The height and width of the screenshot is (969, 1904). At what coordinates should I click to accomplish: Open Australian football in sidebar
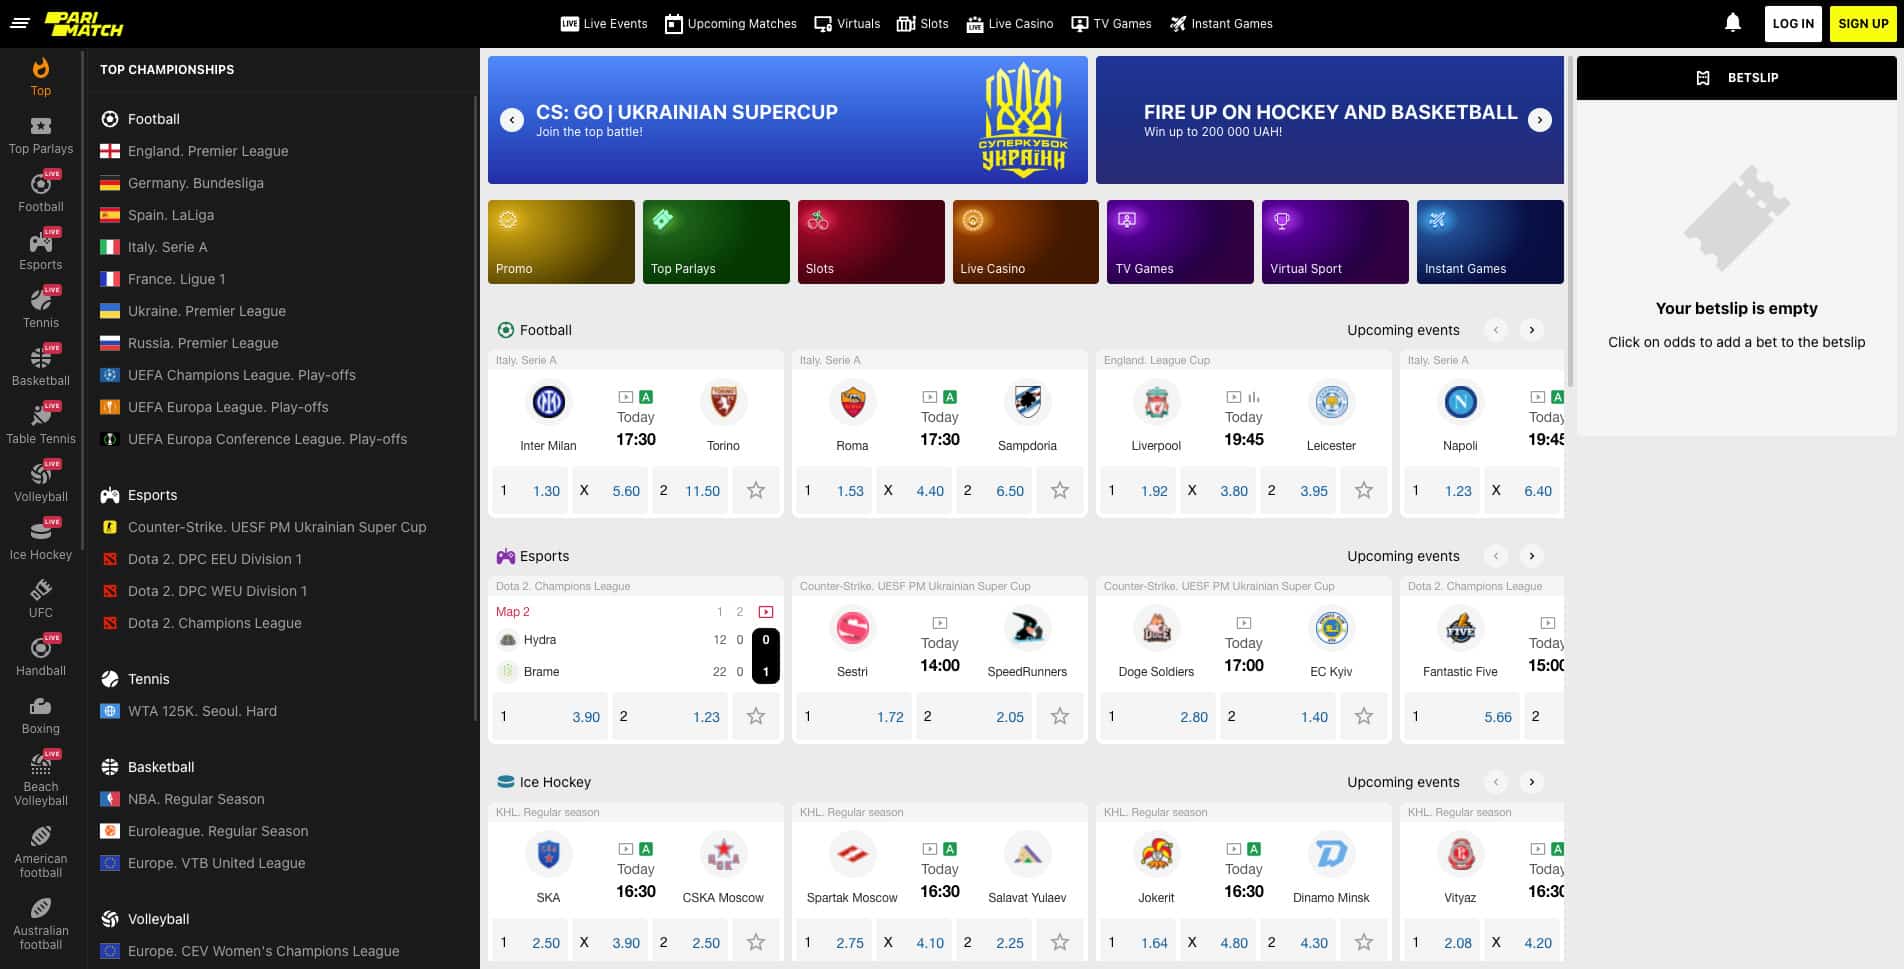(x=41, y=924)
